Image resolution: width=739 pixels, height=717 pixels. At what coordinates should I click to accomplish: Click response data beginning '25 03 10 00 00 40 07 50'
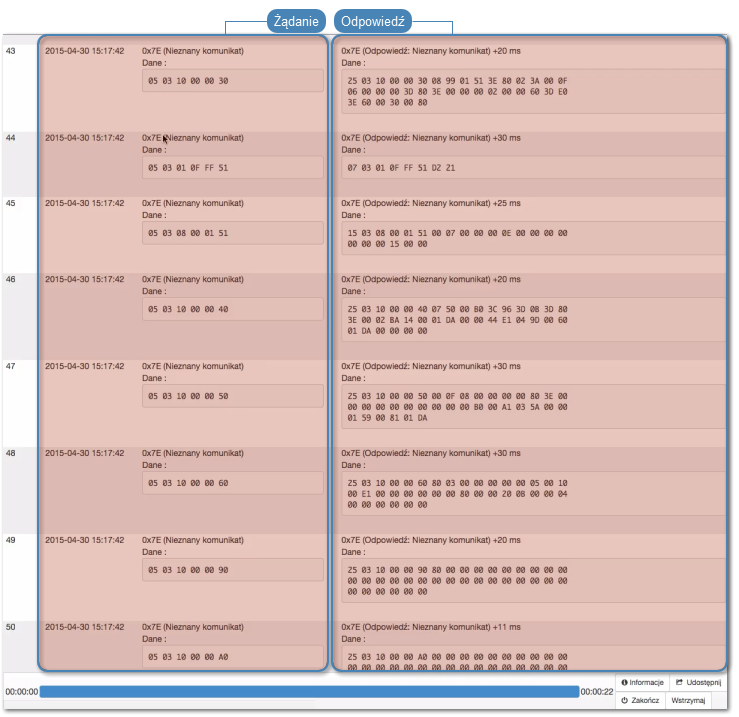[533, 320]
